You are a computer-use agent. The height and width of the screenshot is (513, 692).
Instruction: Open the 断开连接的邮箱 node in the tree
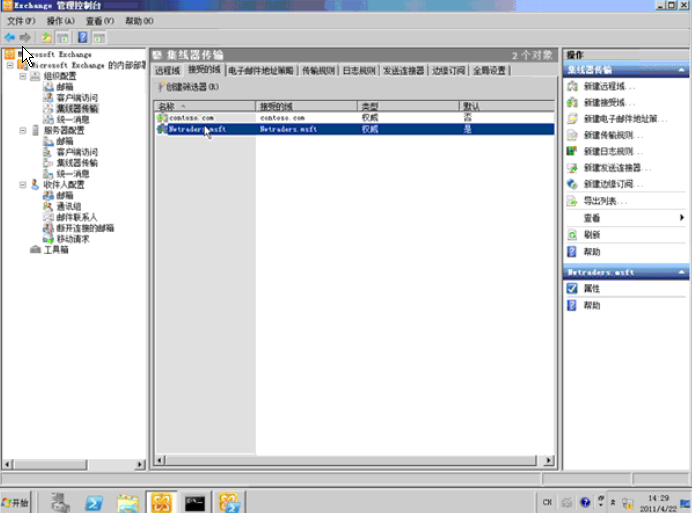[x=85, y=228]
